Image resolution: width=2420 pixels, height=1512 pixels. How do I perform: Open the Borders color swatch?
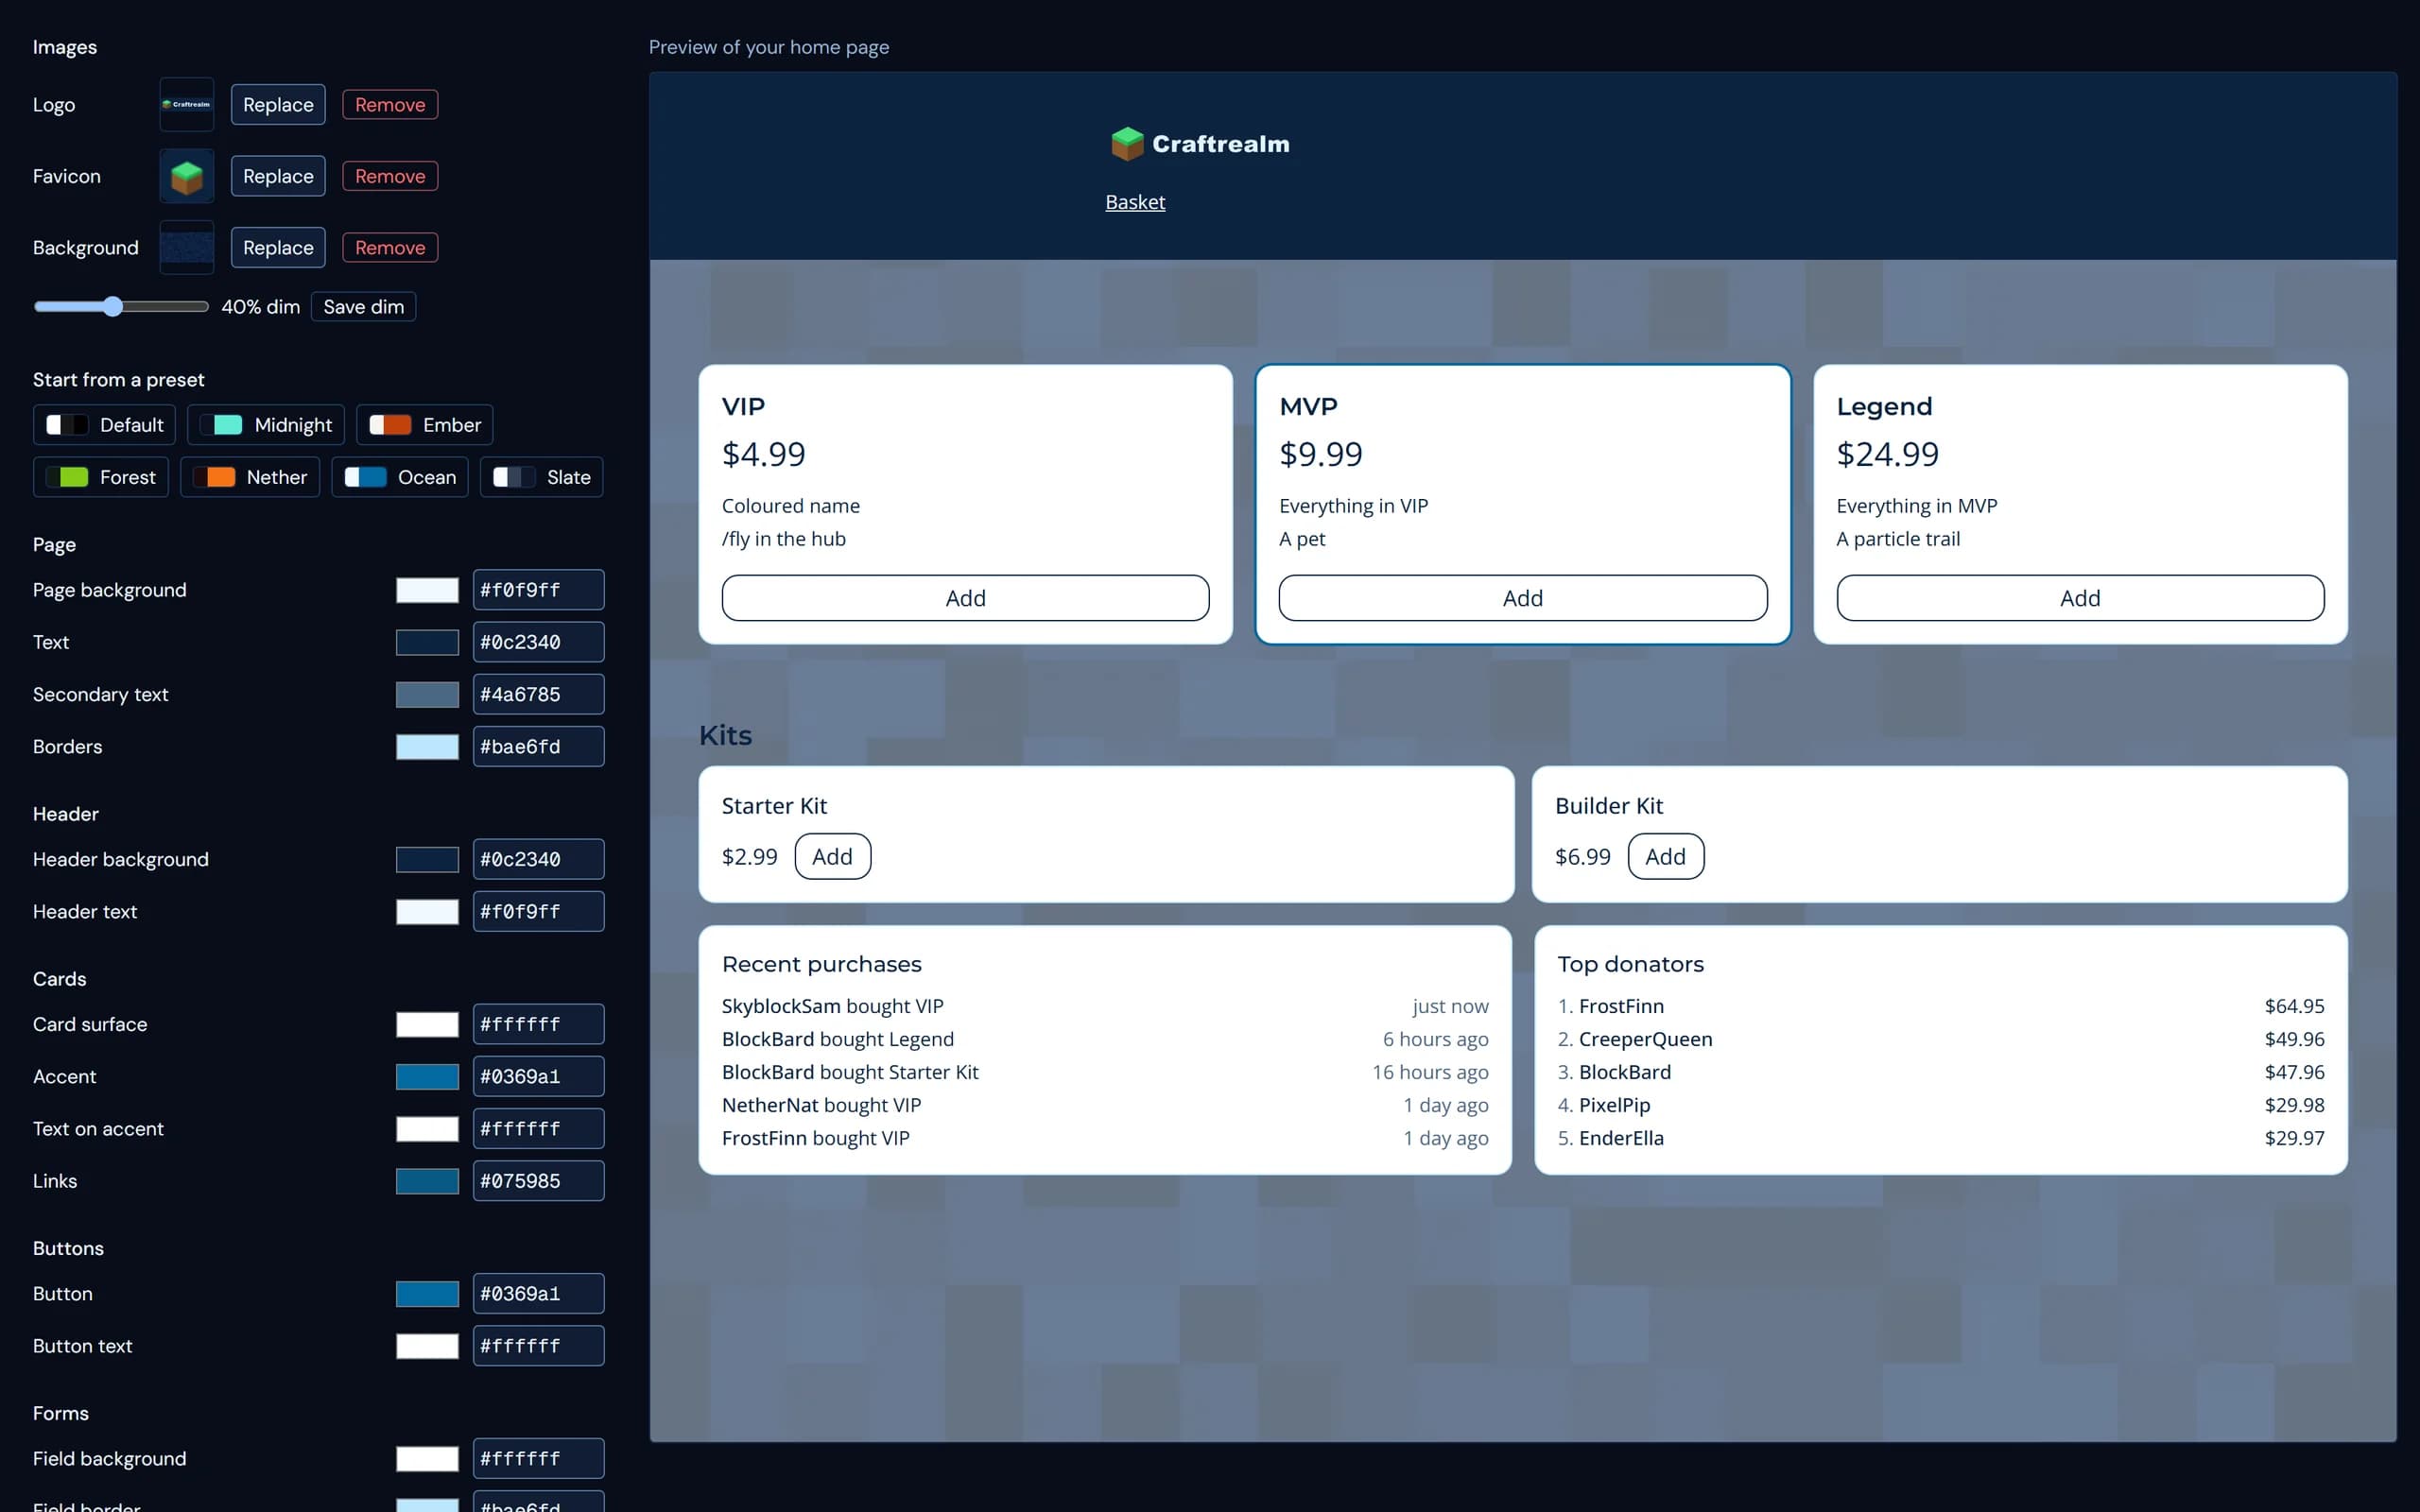point(427,746)
